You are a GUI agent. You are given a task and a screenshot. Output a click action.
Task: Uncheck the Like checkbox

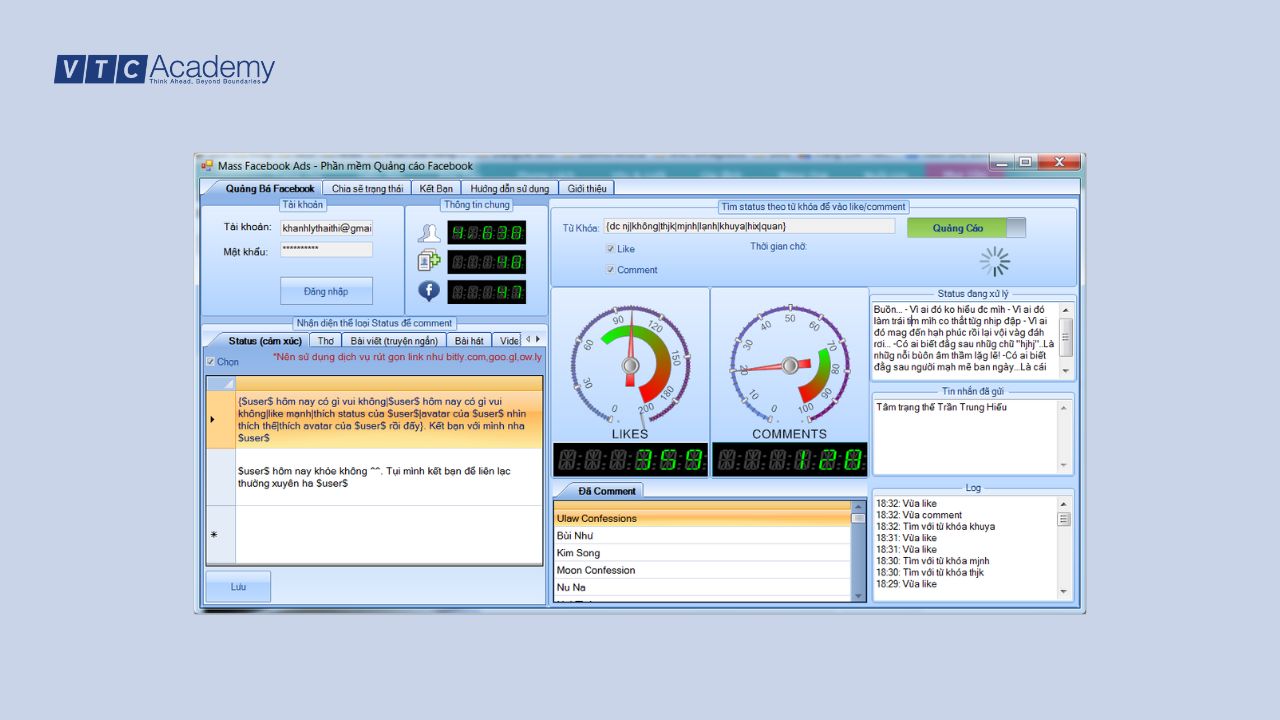pyautogui.click(x=610, y=249)
